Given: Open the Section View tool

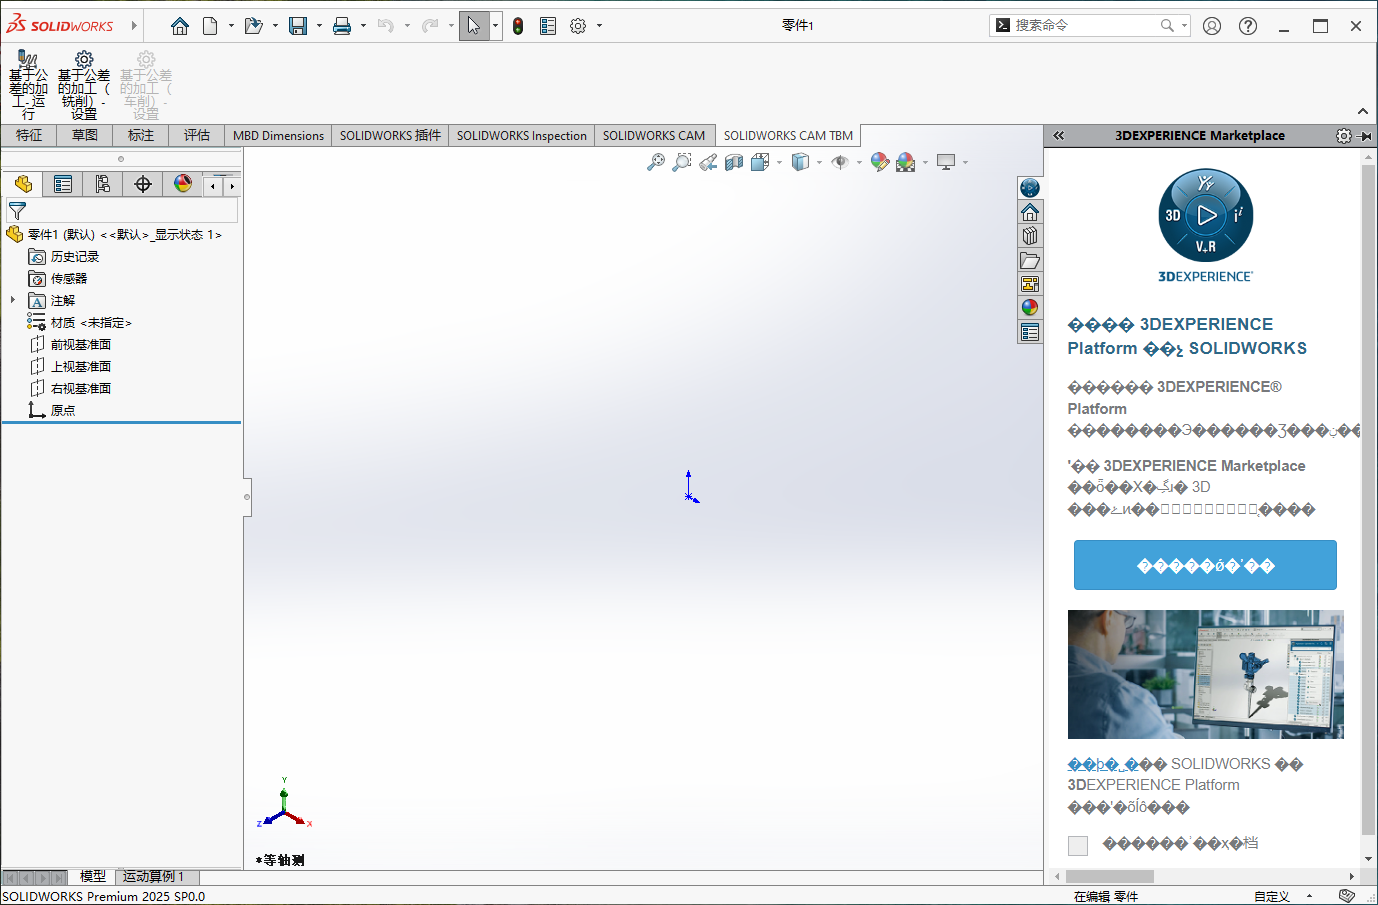Looking at the screenshot, I should [734, 161].
